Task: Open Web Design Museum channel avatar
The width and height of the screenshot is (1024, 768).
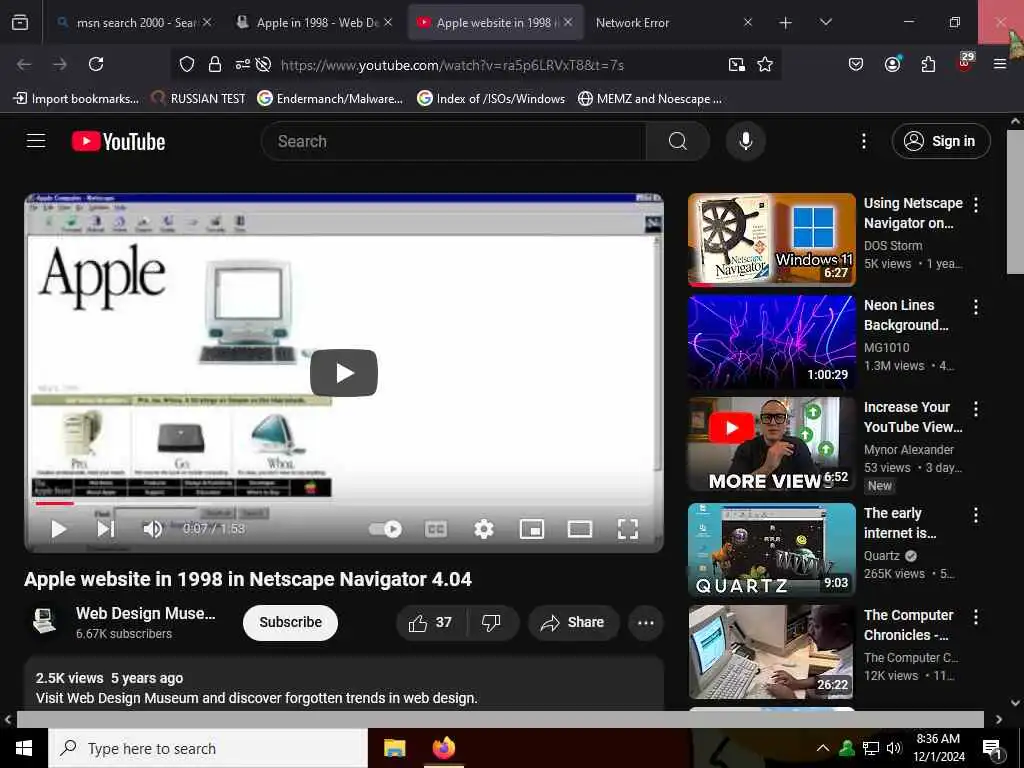Action: 44,622
